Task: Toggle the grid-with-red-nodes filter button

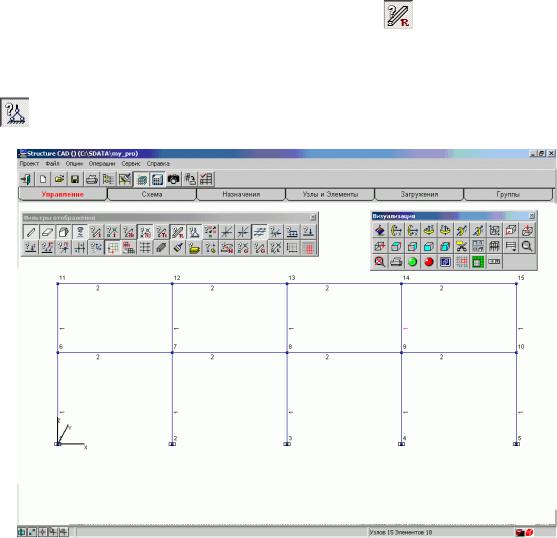Action: click(x=112, y=248)
